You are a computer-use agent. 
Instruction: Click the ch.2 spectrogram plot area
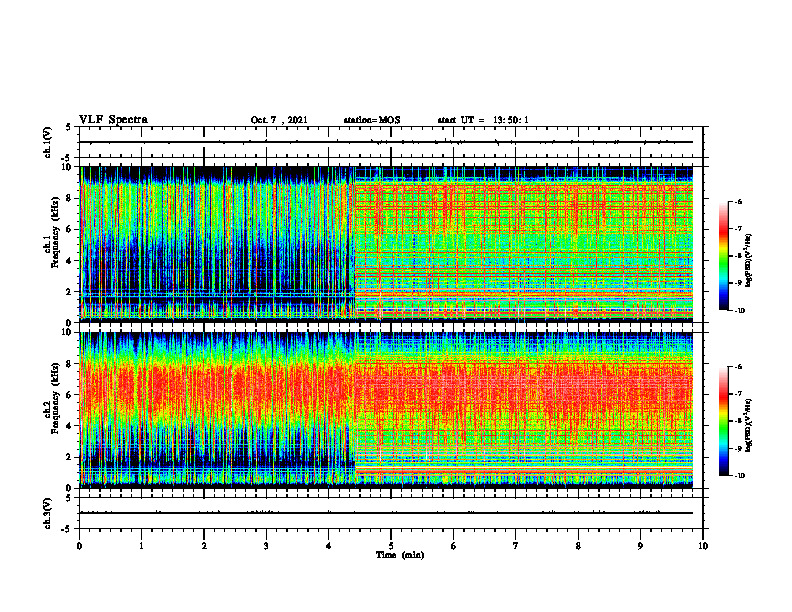click(386, 410)
